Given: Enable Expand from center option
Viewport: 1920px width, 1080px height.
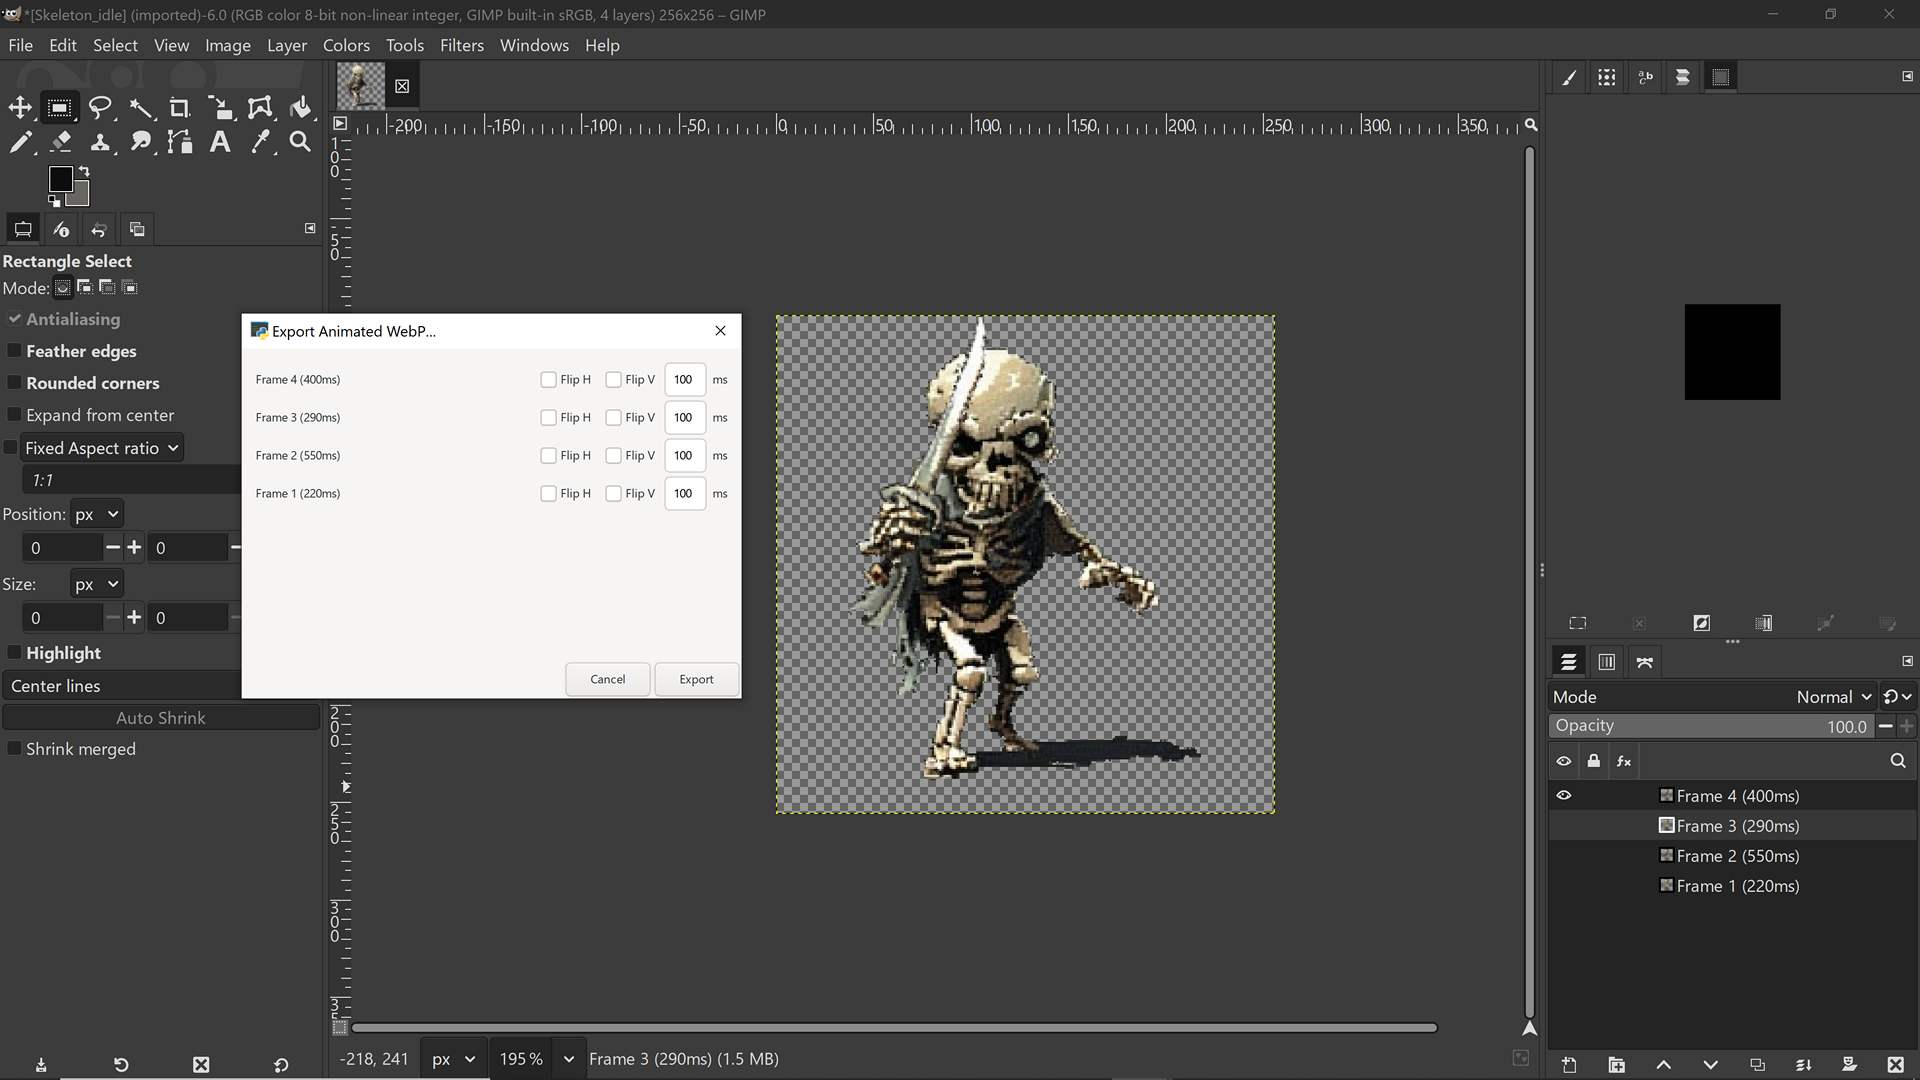Looking at the screenshot, I should 14,415.
